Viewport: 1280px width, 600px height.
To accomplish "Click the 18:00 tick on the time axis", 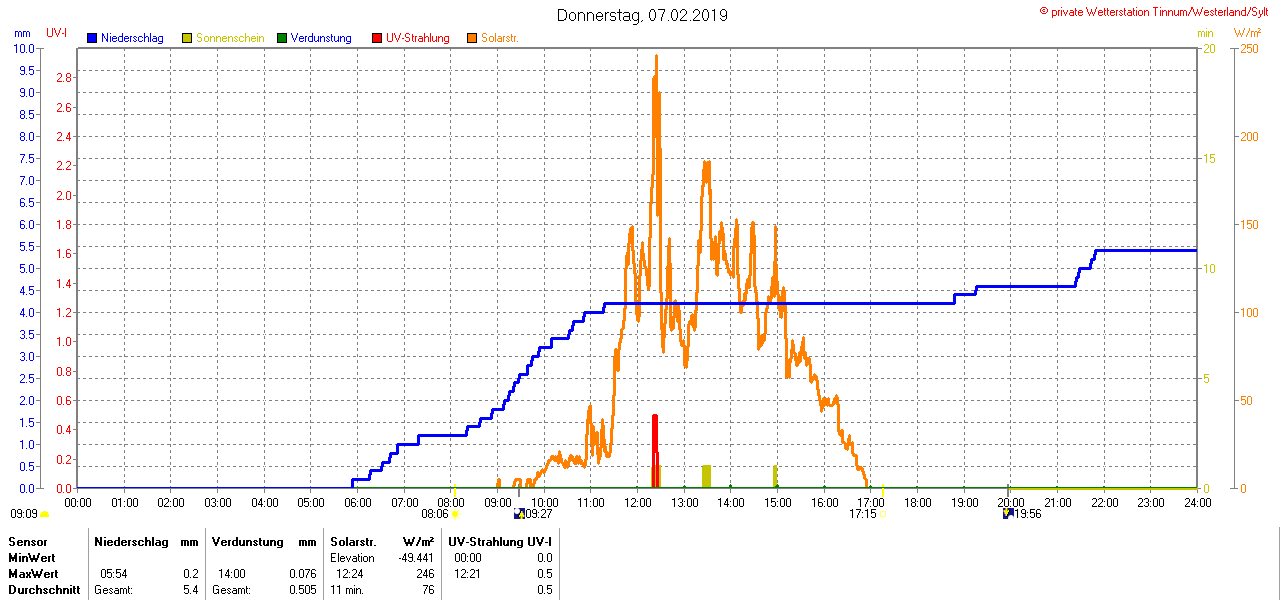I will pyautogui.click(x=917, y=502).
